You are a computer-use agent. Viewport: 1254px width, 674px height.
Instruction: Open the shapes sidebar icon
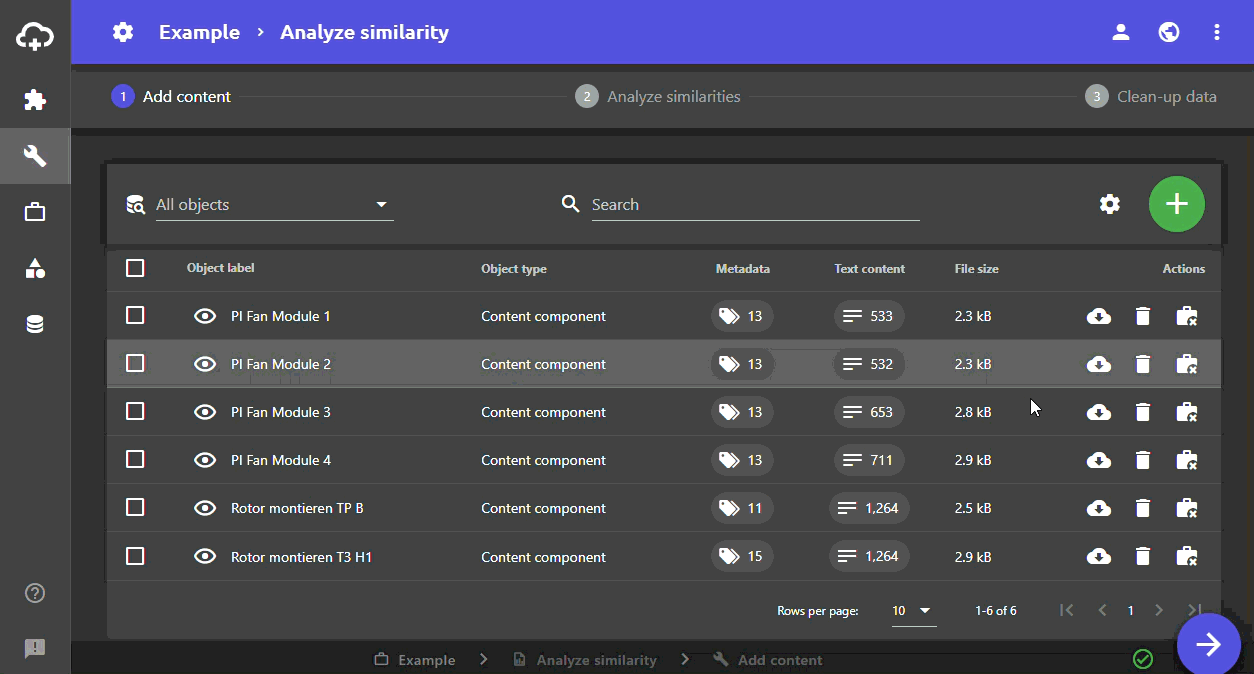click(x=35, y=268)
